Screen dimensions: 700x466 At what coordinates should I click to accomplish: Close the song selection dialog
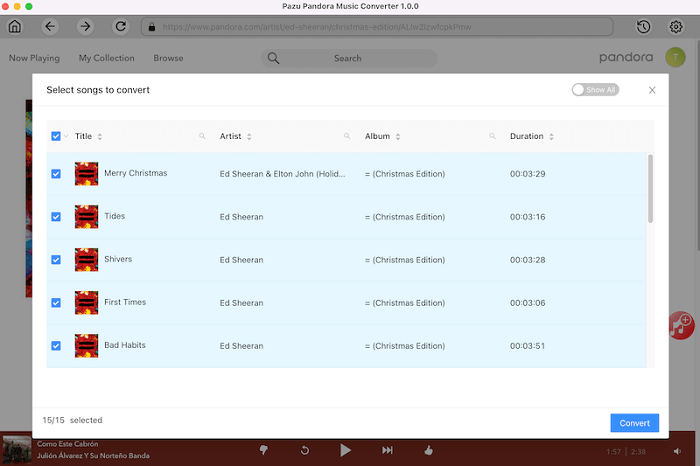[652, 90]
